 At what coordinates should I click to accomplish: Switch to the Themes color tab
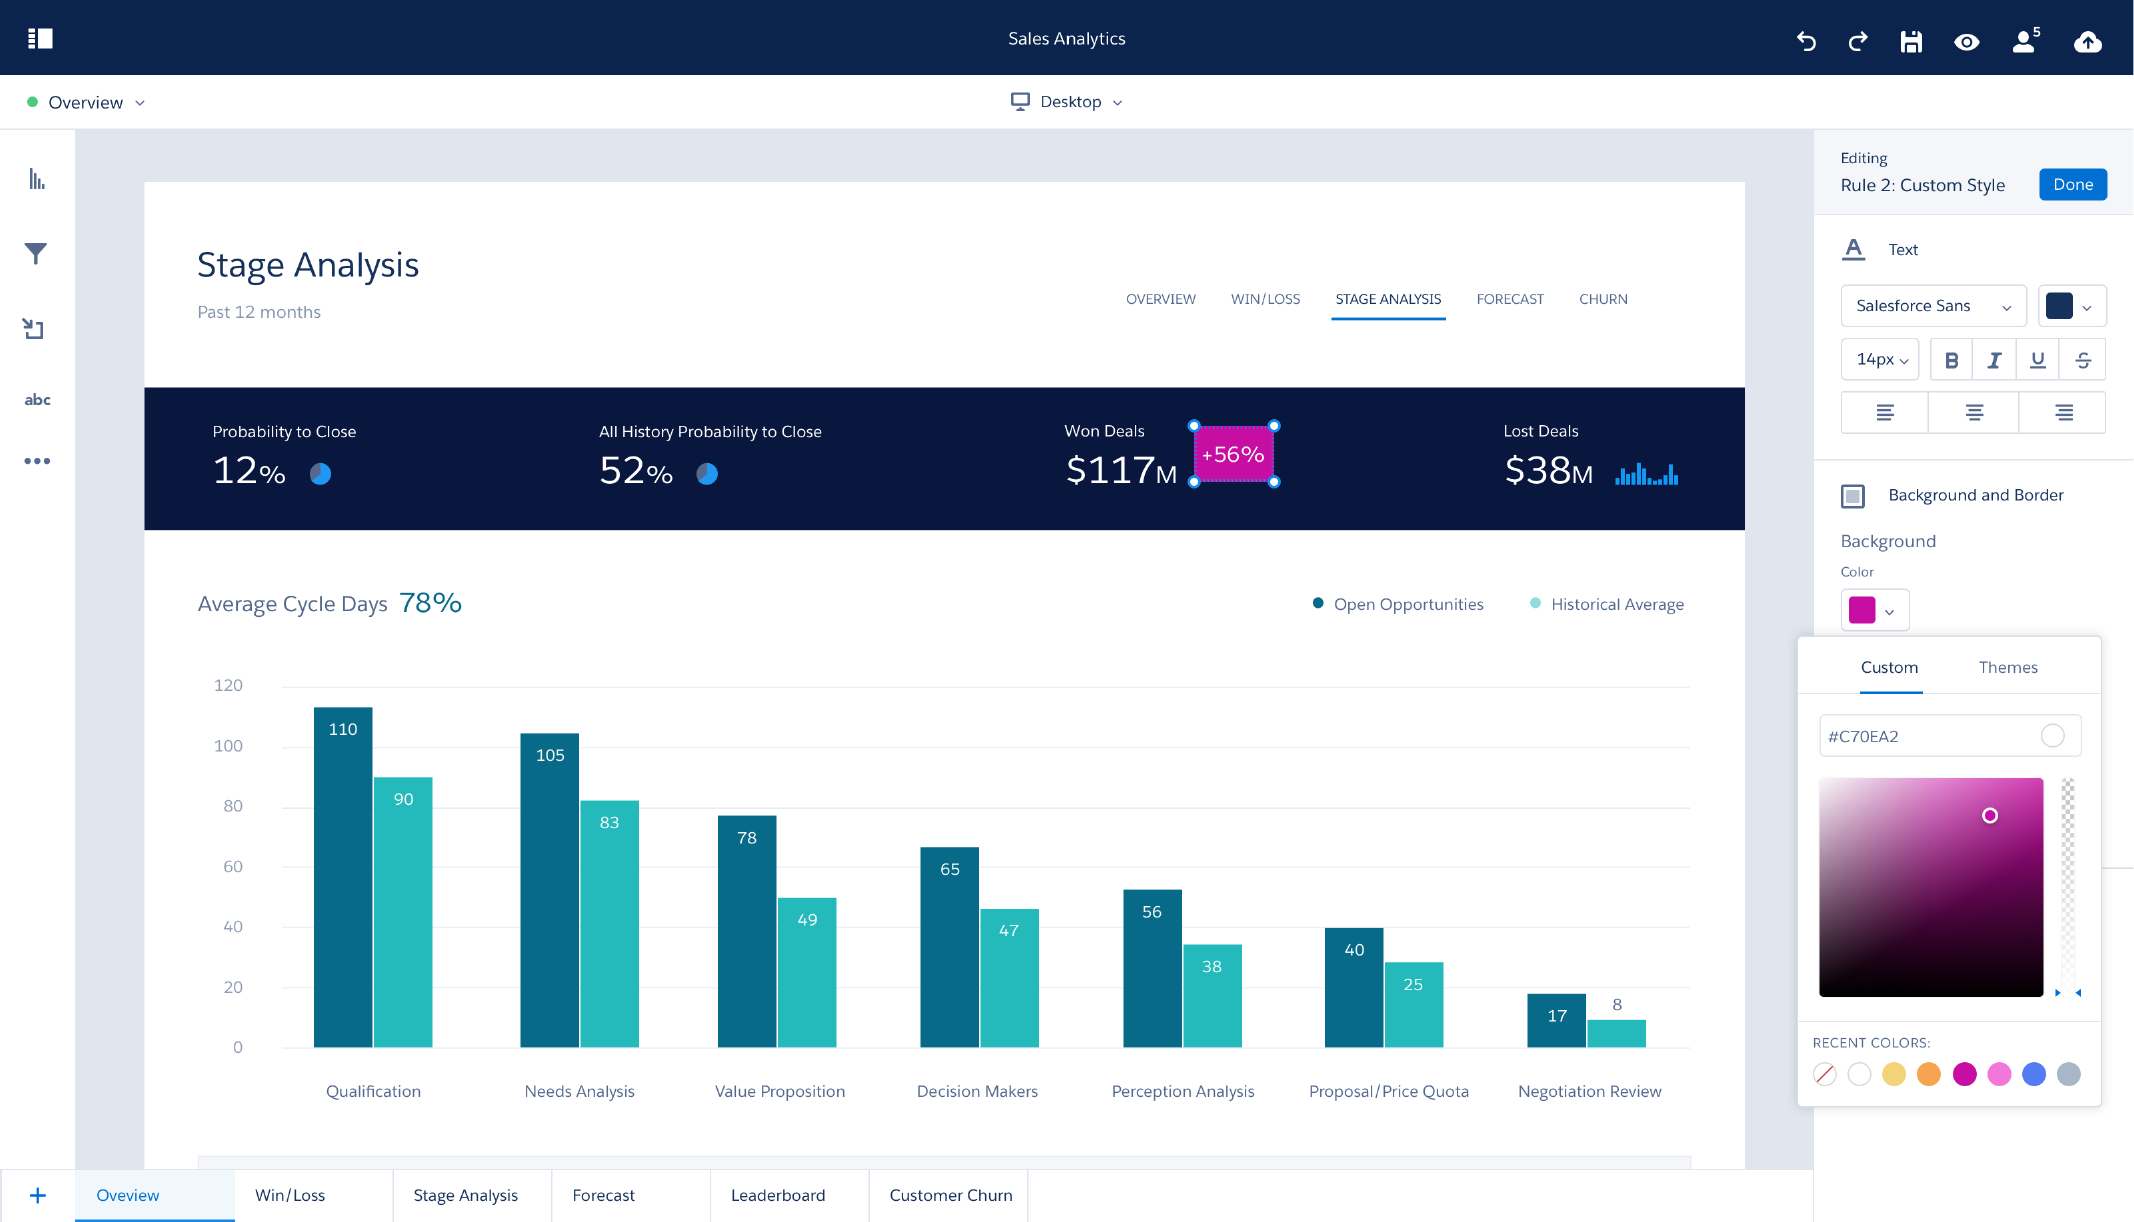(2007, 667)
